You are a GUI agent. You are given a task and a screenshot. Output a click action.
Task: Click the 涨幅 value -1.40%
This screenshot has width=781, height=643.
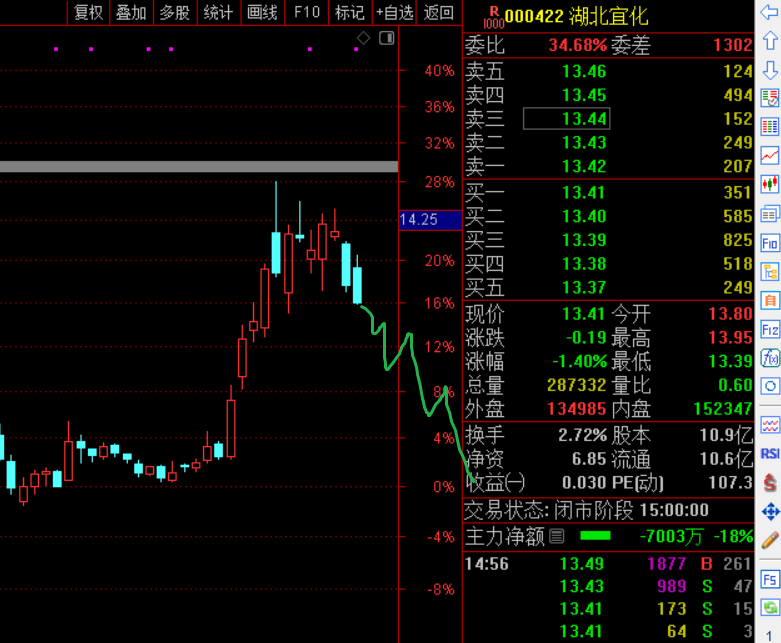pyautogui.click(x=580, y=361)
